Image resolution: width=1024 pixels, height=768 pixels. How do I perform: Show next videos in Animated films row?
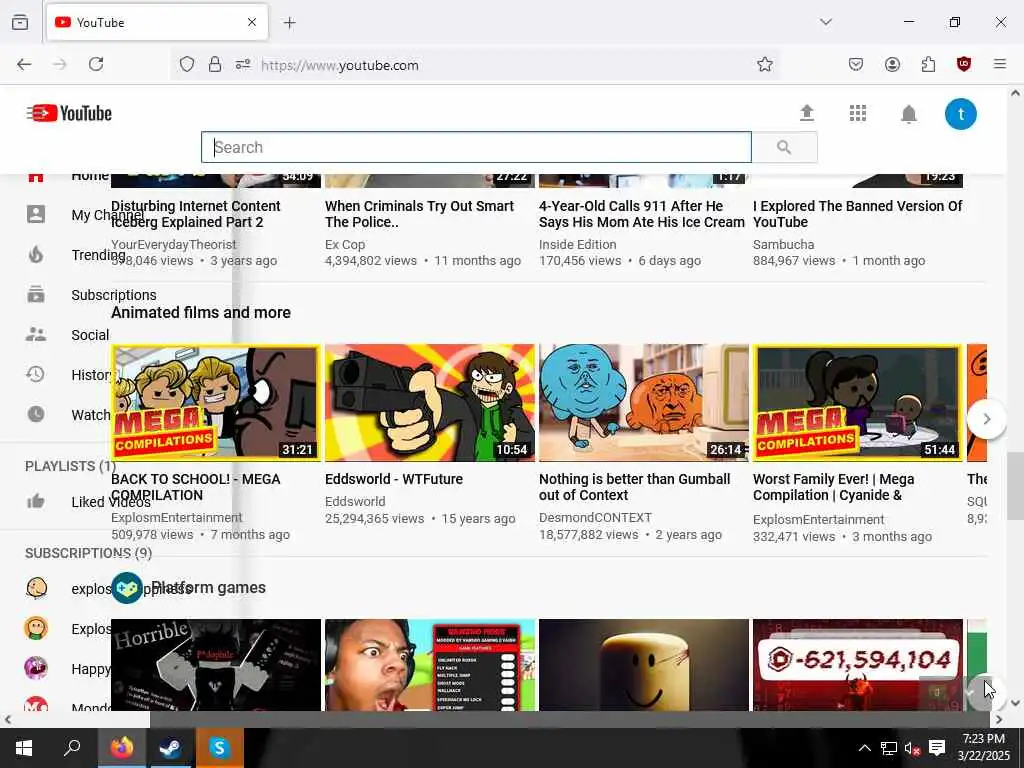[x=986, y=419]
